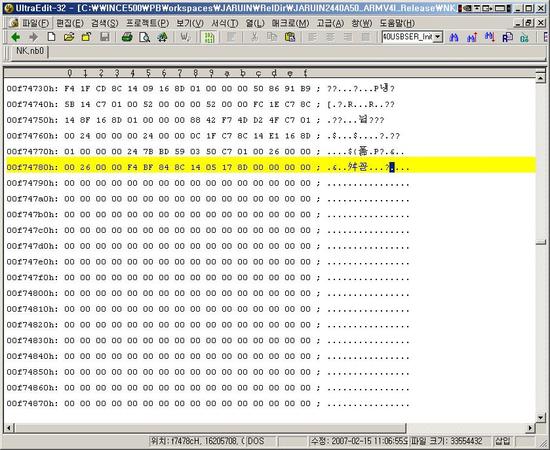
Task: Minimize the inner document window
Action: click(519, 23)
